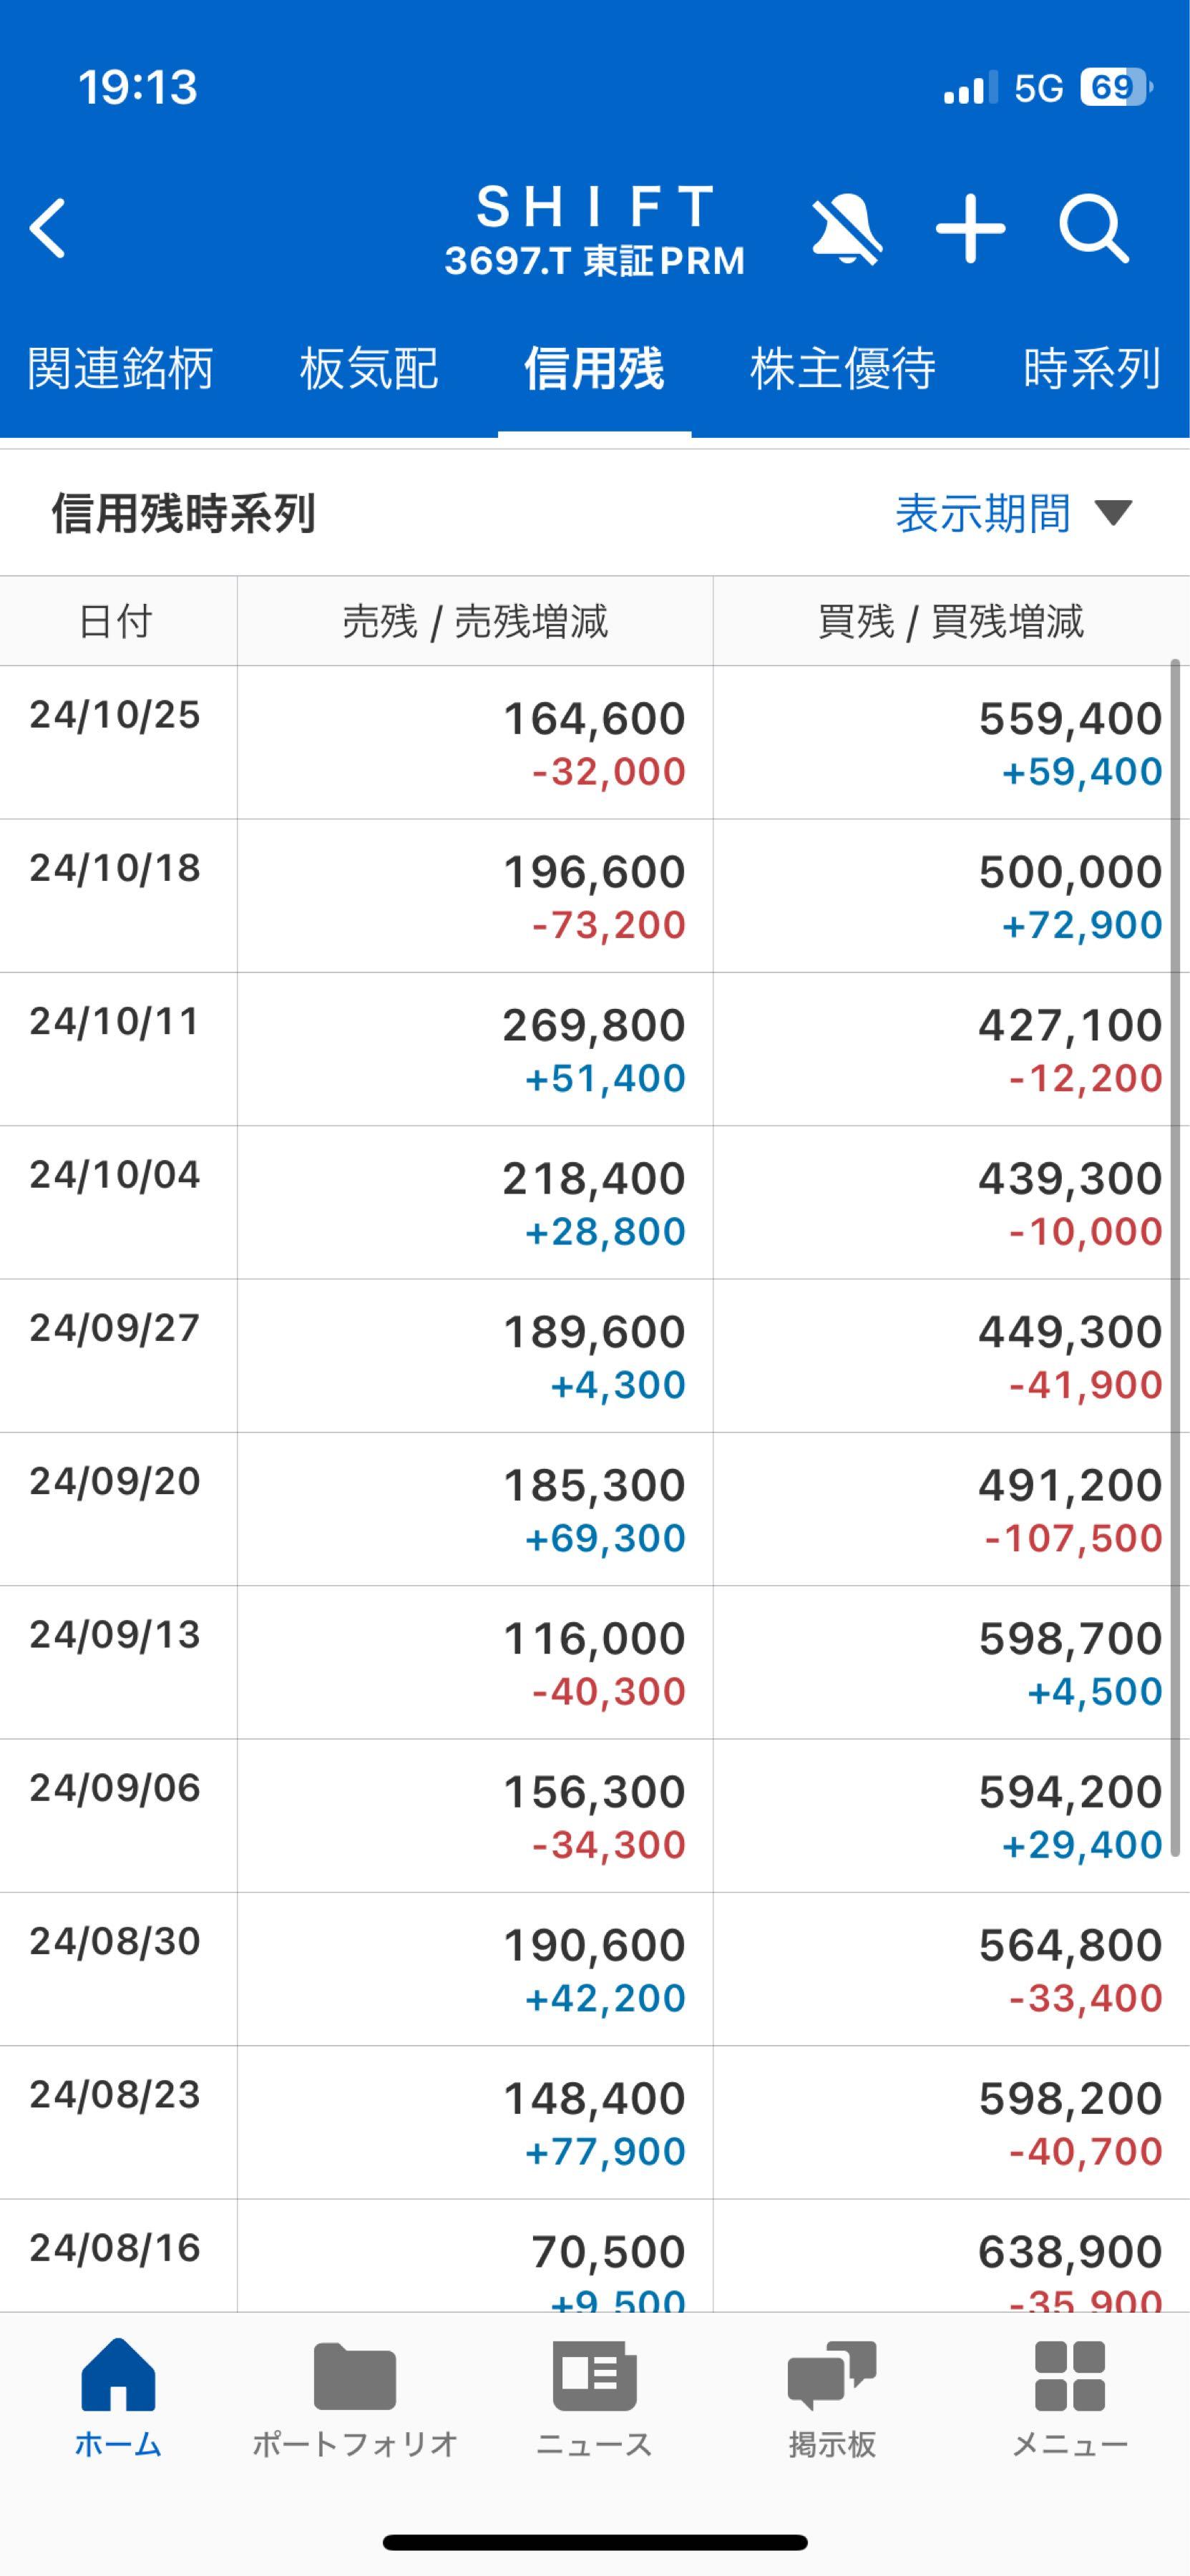1190x2576 pixels.
Task: Switch to the 関連銘柄 tab
Action: [x=120, y=369]
